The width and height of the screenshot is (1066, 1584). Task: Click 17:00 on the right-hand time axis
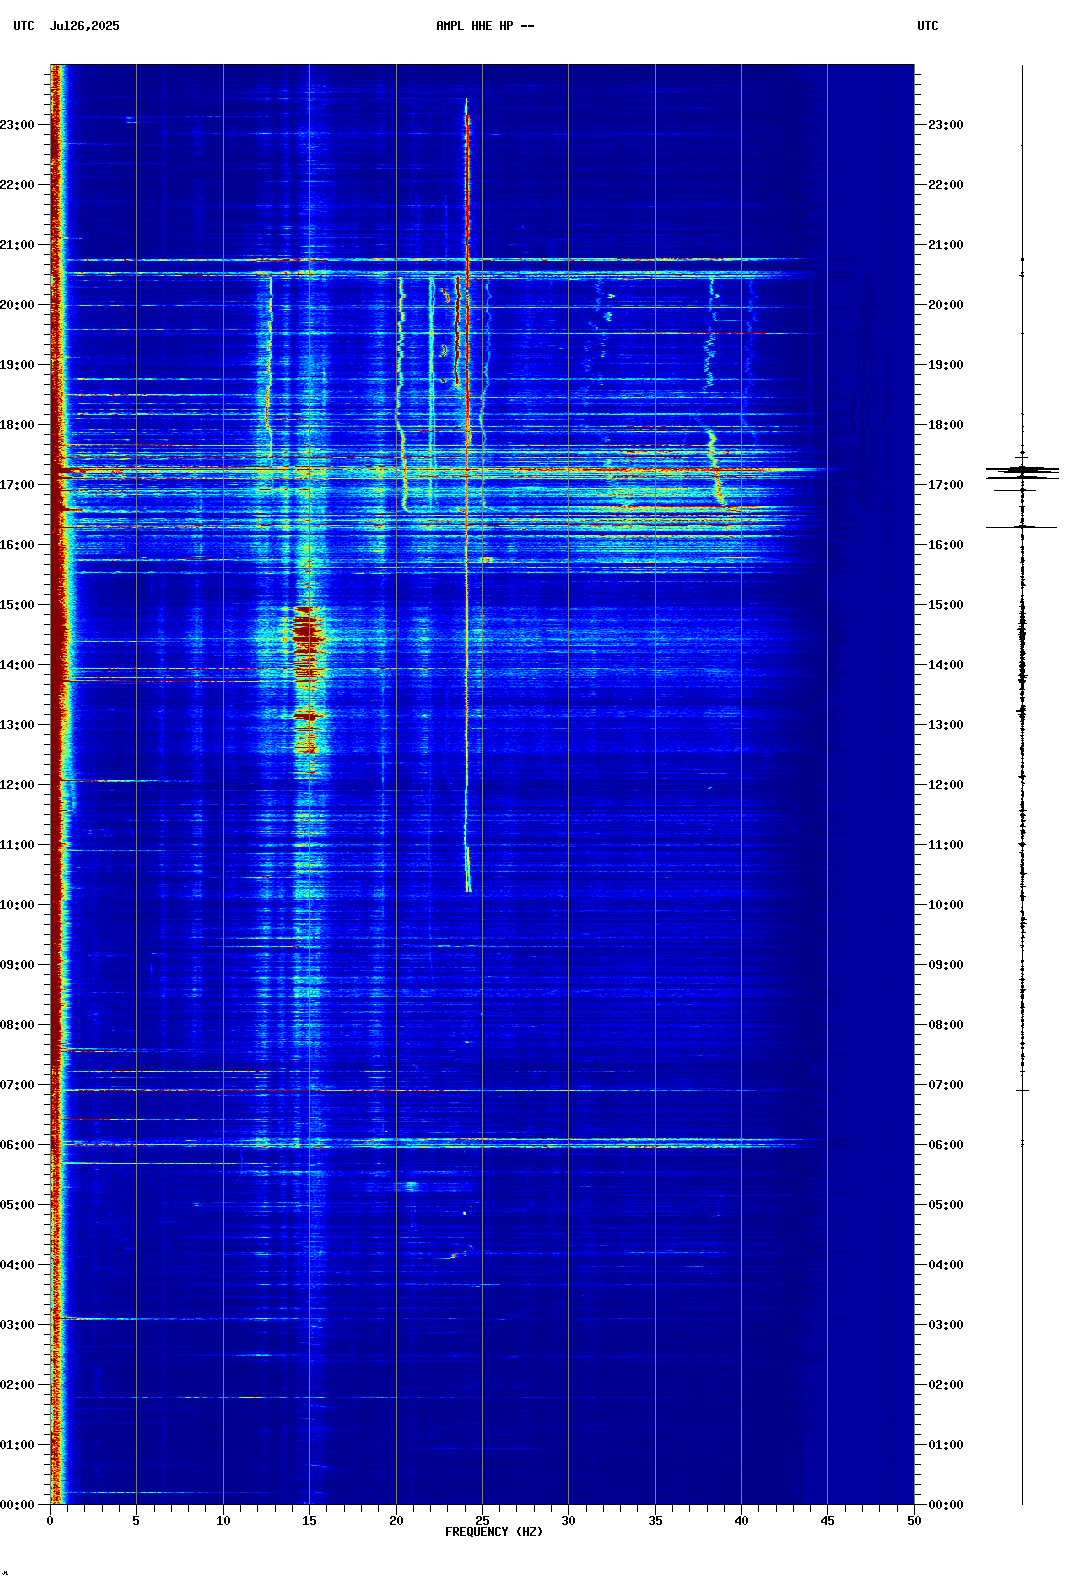(x=946, y=485)
